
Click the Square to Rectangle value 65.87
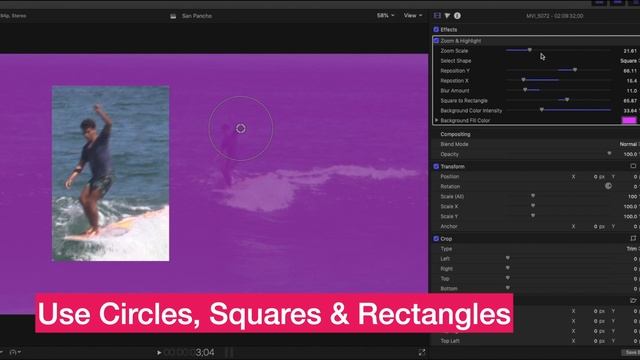tap(630, 101)
